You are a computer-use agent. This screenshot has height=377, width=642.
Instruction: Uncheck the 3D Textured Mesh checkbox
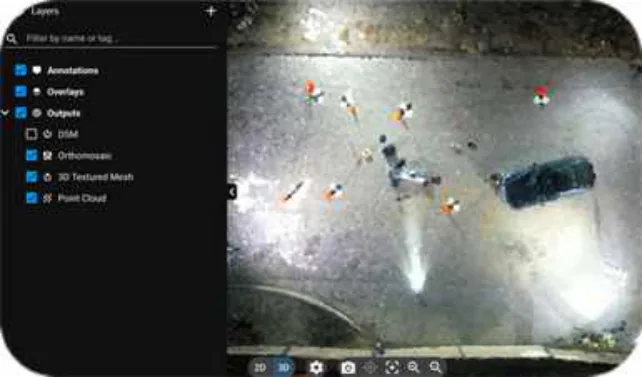pos(32,176)
